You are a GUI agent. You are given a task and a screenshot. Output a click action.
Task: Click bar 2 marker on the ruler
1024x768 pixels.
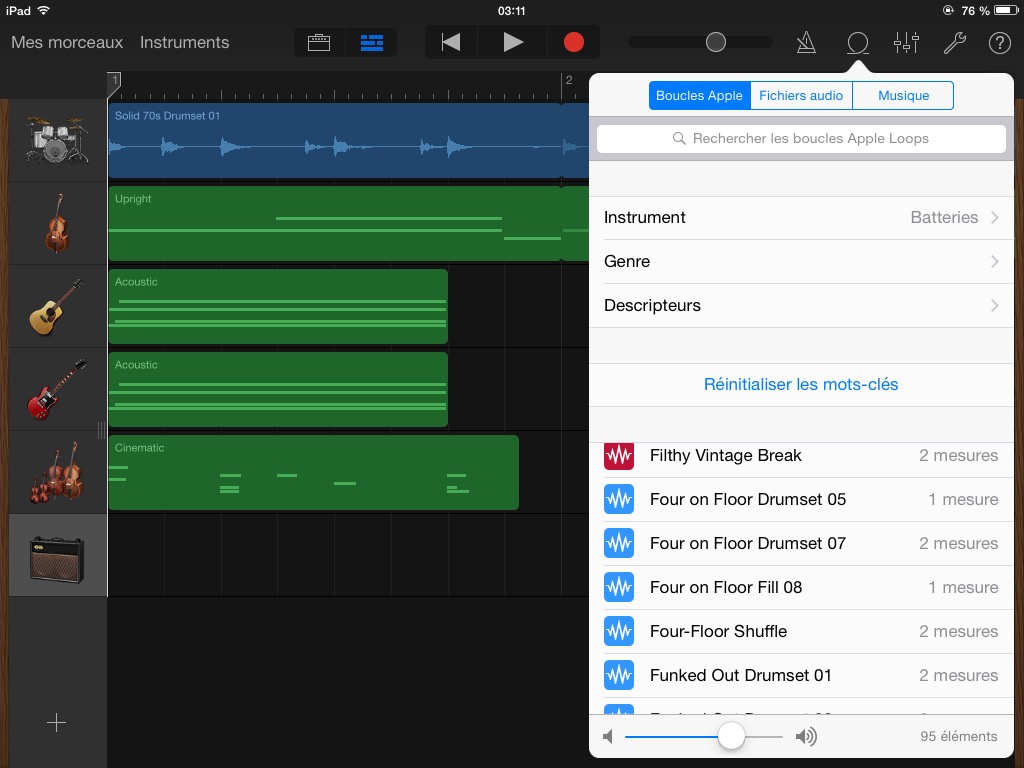(x=569, y=80)
